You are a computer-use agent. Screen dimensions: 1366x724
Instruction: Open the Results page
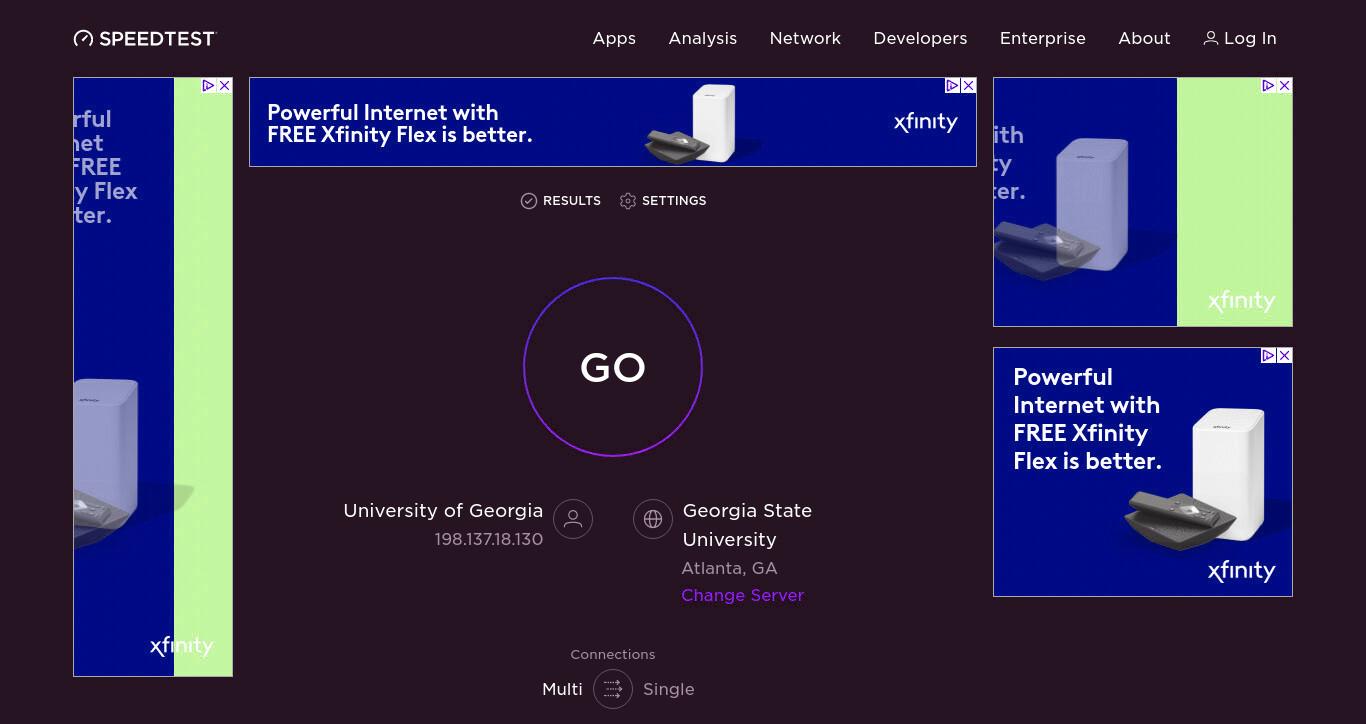(x=561, y=201)
